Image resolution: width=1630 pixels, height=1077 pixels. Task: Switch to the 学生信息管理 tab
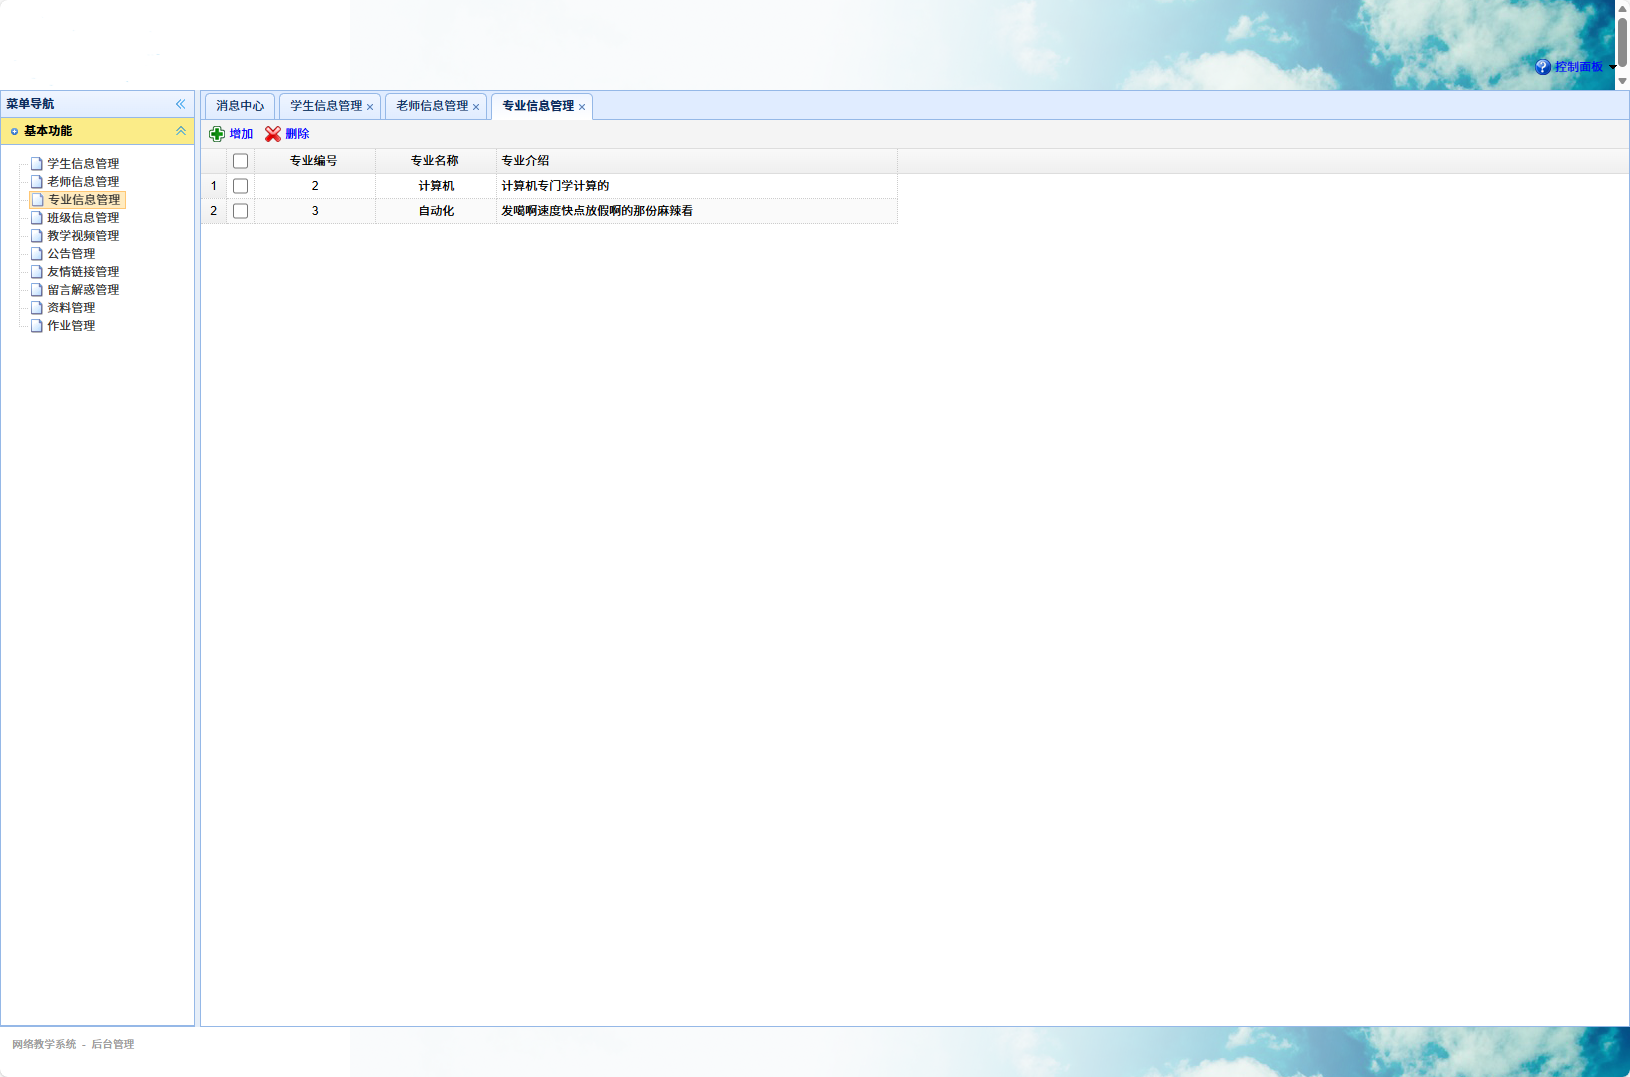326,106
